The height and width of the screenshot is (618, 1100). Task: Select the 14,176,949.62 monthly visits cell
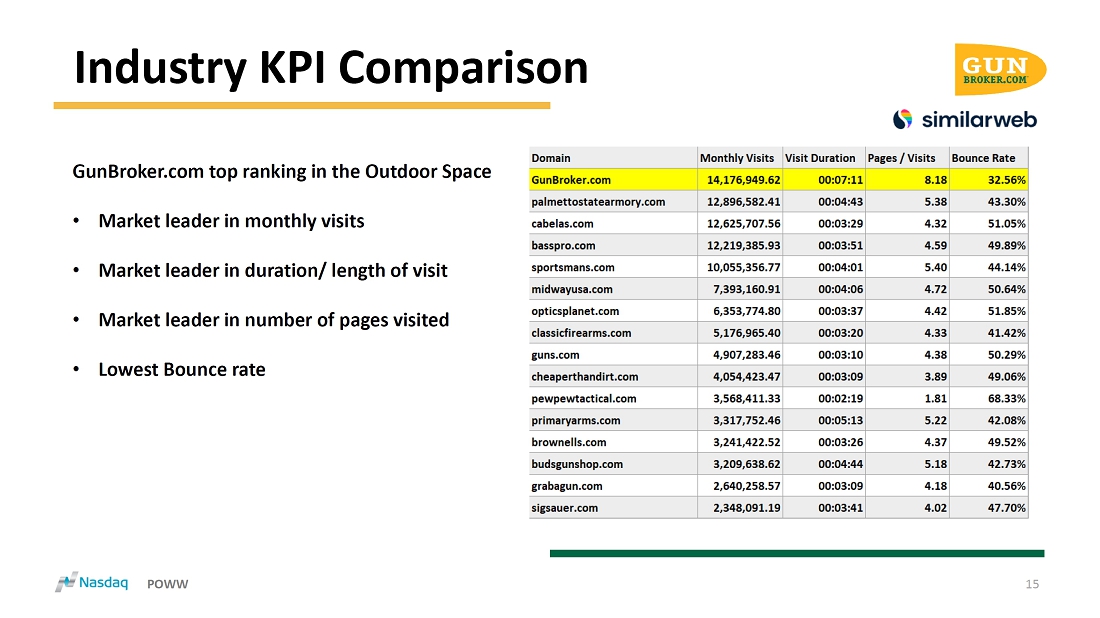[x=740, y=180]
